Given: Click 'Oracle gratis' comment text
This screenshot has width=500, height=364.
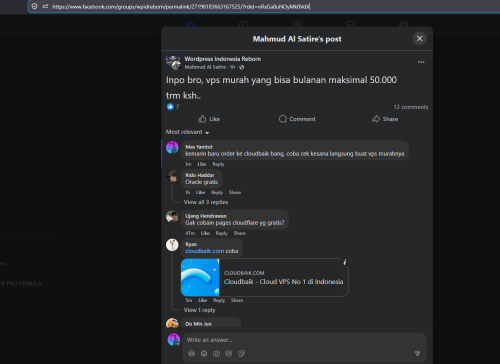Looking at the screenshot, I should [201, 182].
